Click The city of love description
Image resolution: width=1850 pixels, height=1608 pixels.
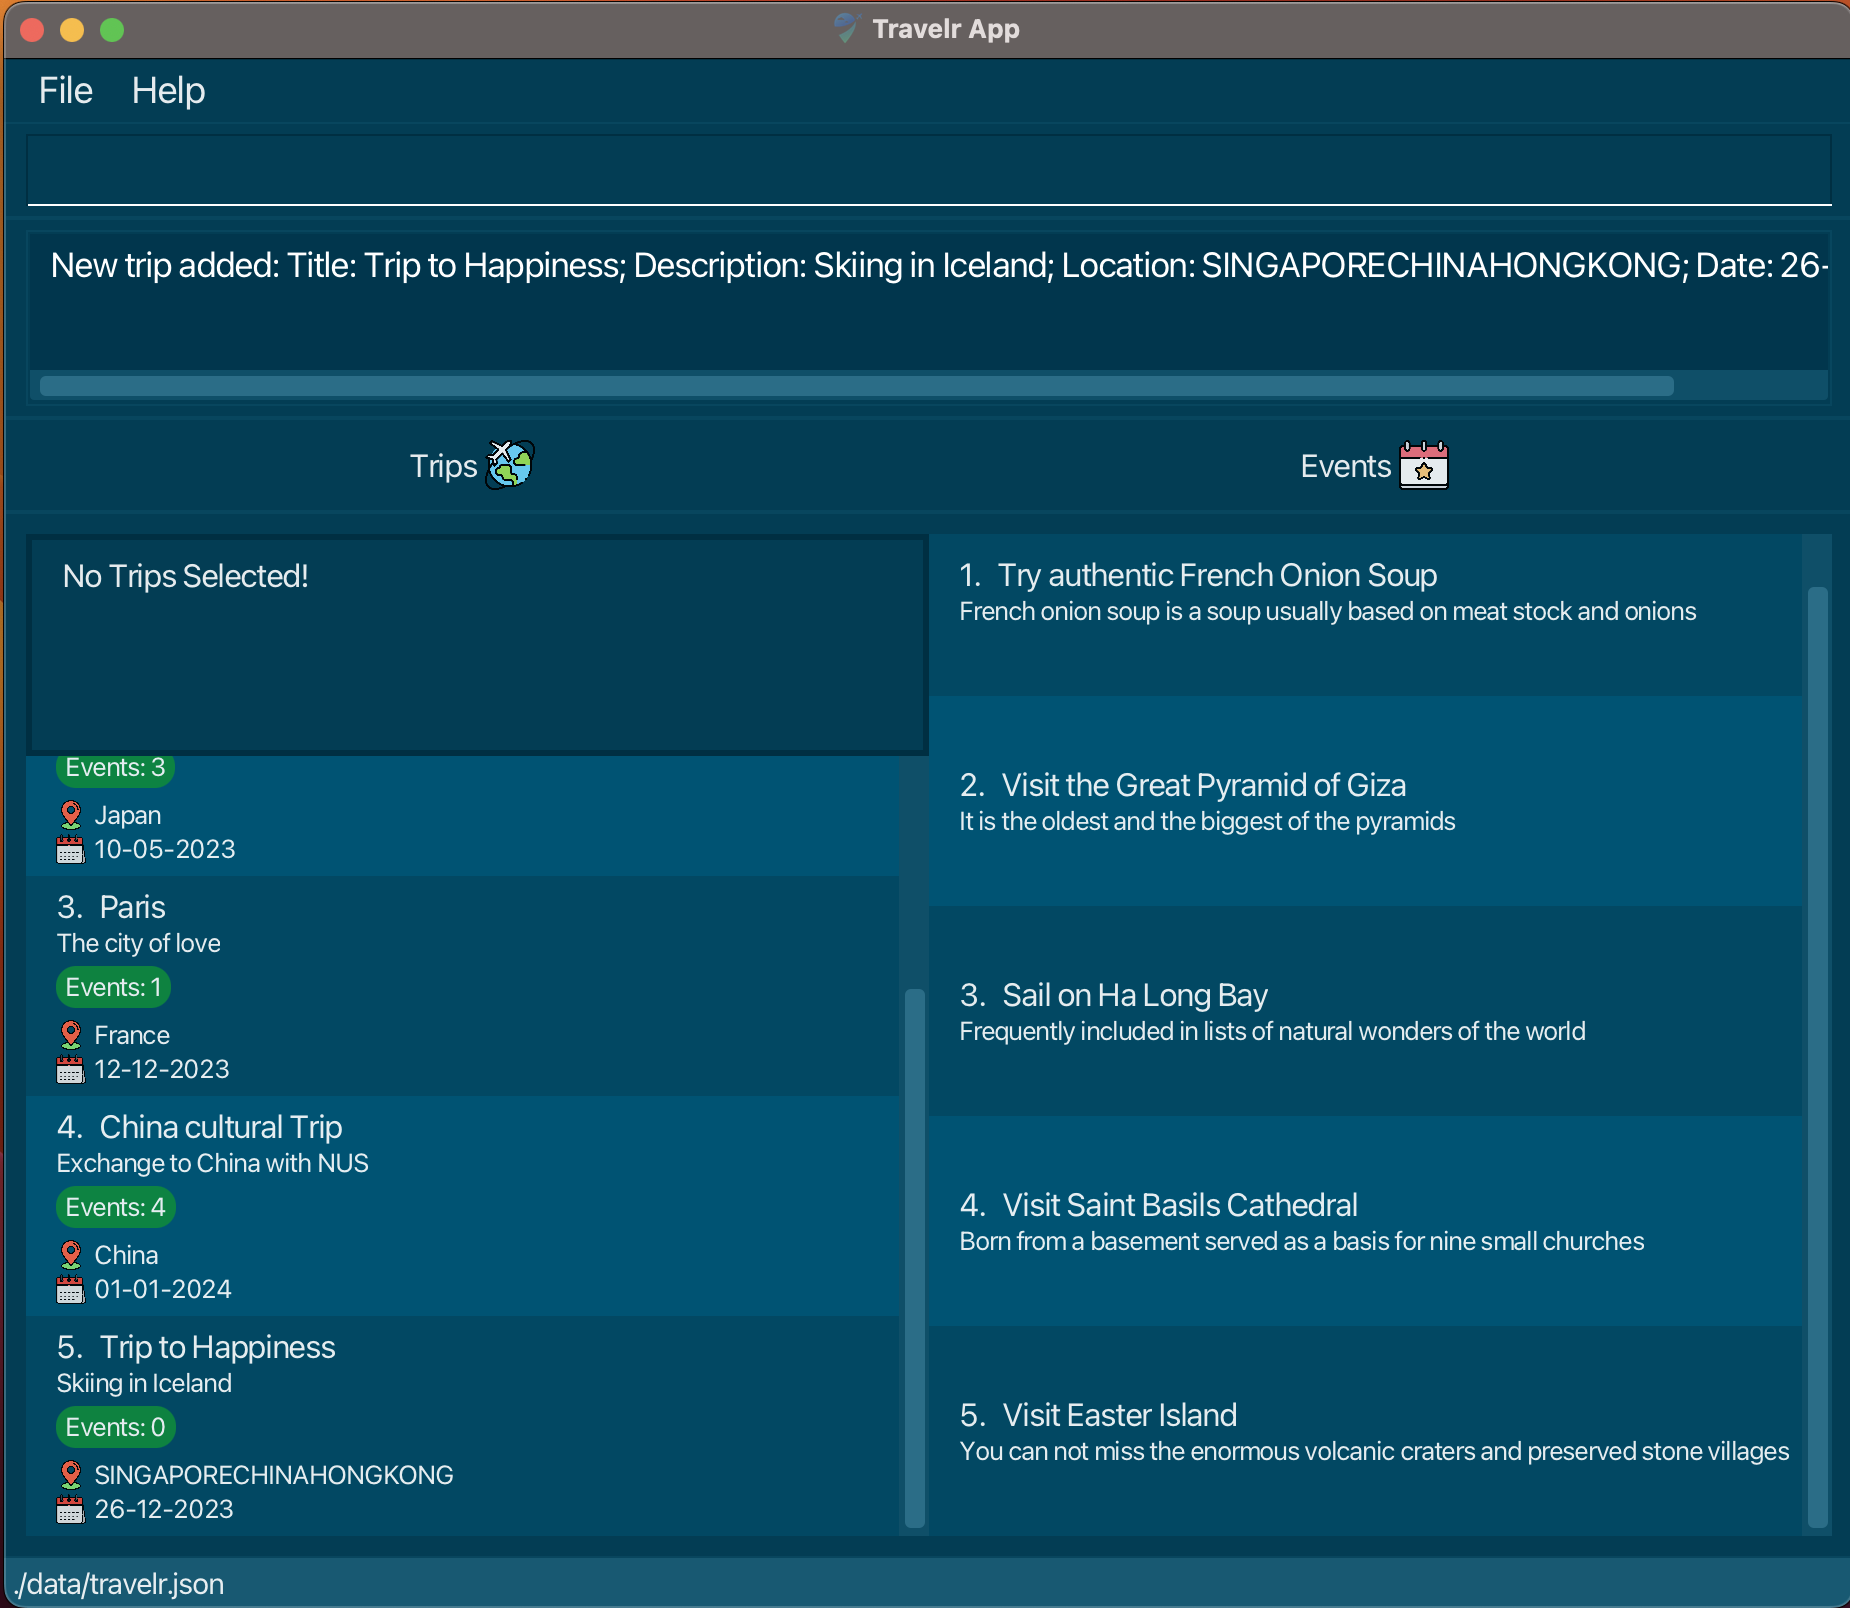pyautogui.click(x=139, y=943)
